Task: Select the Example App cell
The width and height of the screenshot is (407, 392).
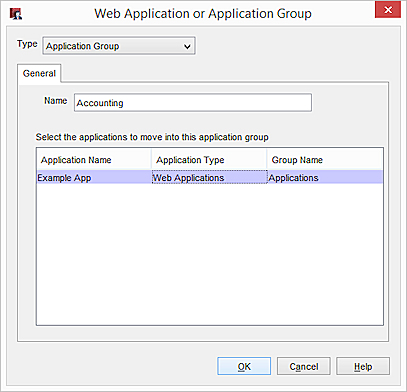Action: [x=94, y=178]
